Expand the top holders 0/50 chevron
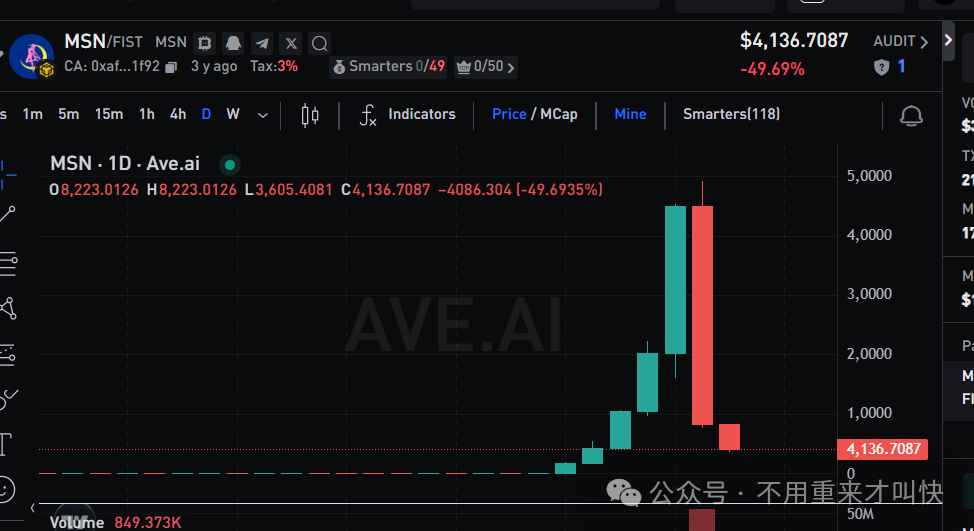The width and height of the screenshot is (974, 531). coord(511,68)
